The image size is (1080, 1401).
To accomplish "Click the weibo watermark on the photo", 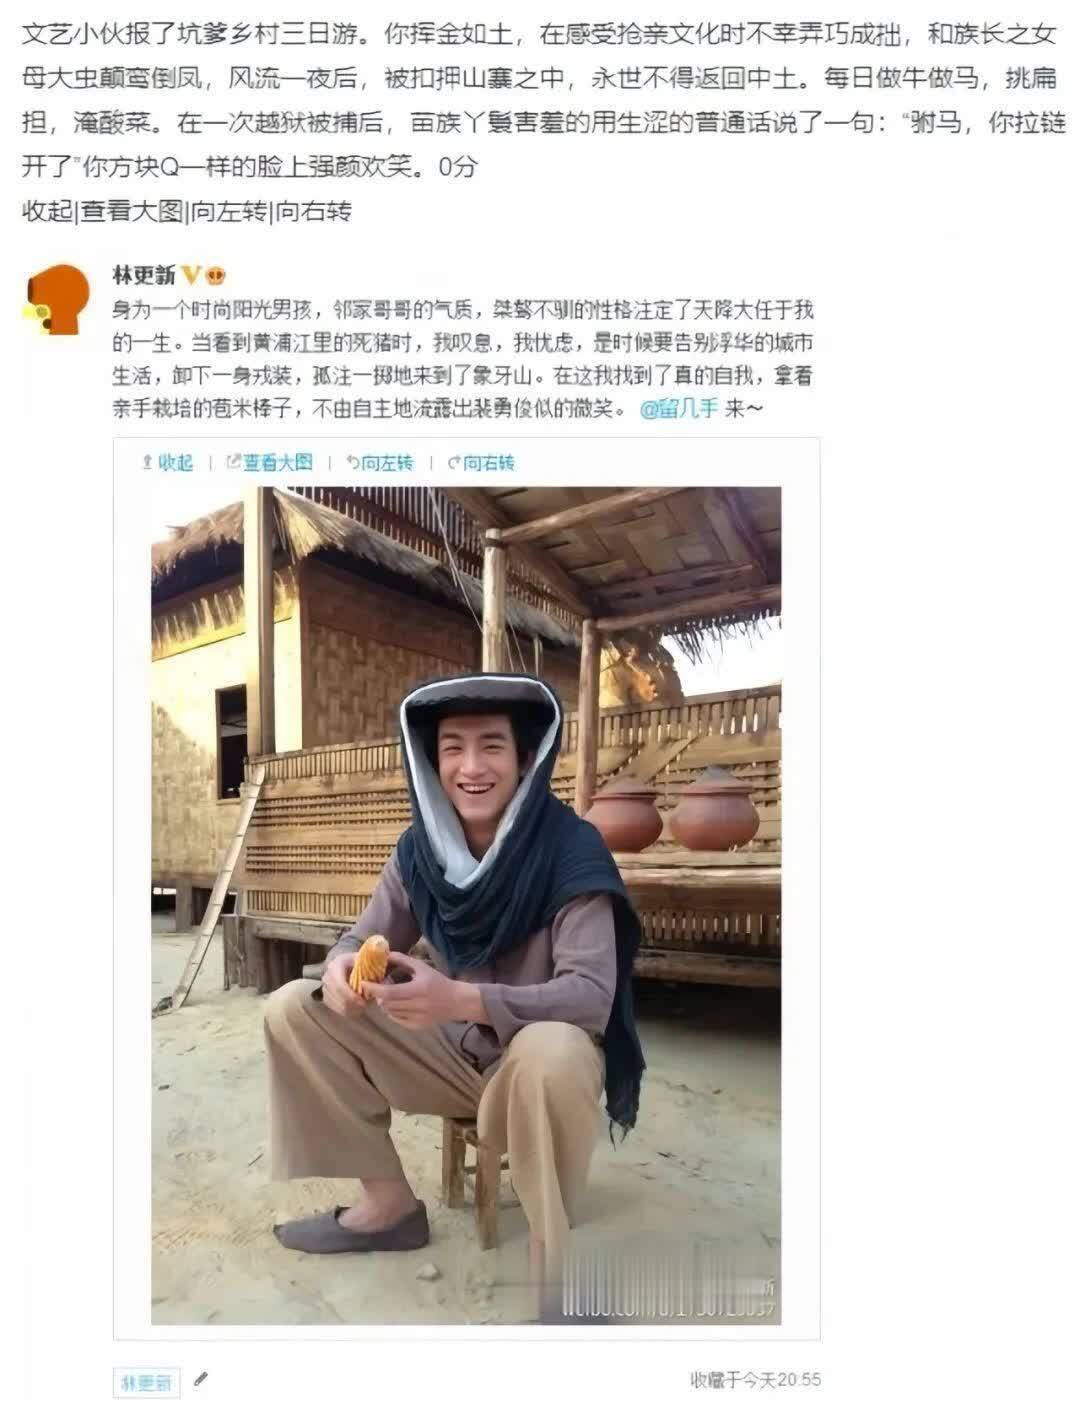I will 669,1297.
